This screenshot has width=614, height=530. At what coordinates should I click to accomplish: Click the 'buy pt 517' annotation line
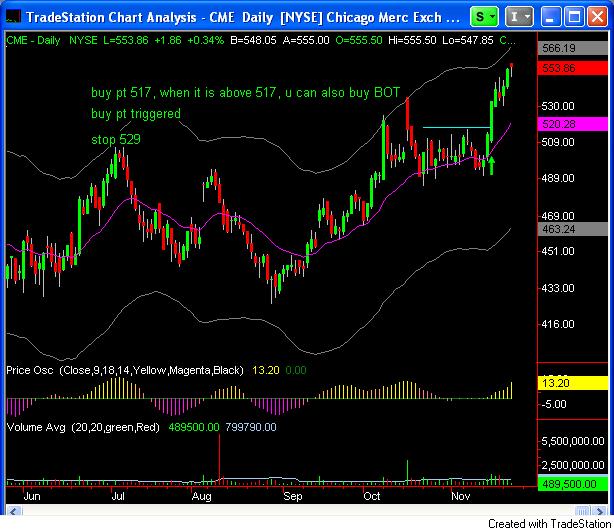tap(246, 92)
